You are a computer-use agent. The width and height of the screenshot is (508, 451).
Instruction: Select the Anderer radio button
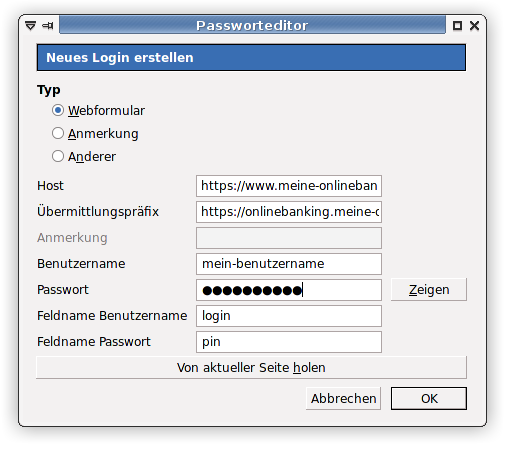tap(58, 156)
